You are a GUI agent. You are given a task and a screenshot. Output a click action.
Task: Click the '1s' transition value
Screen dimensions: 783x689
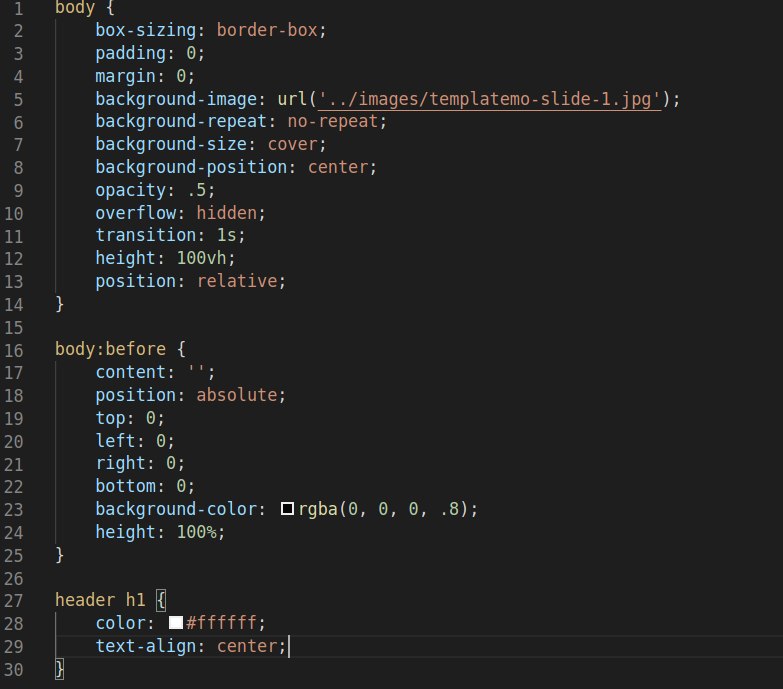point(226,235)
